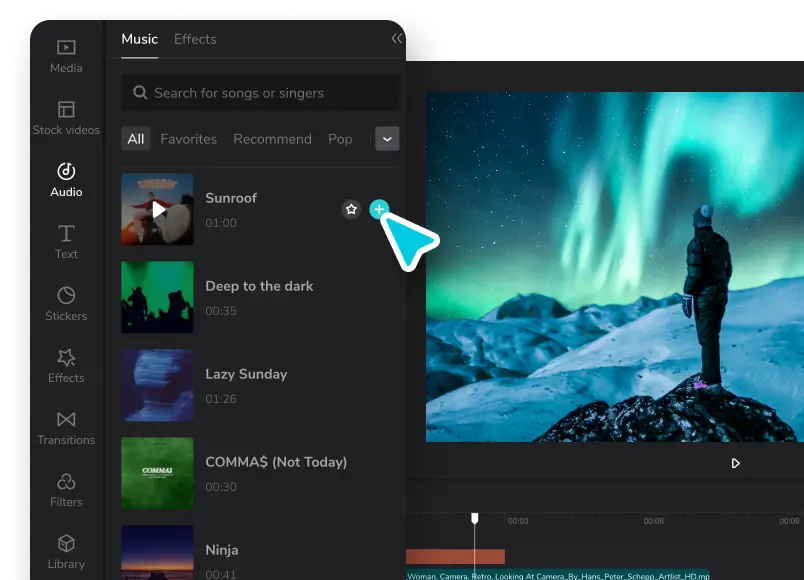Click the COMMA$ (Not Today) title
The height and width of the screenshot is (580, 804).
[x=276, y=462]
